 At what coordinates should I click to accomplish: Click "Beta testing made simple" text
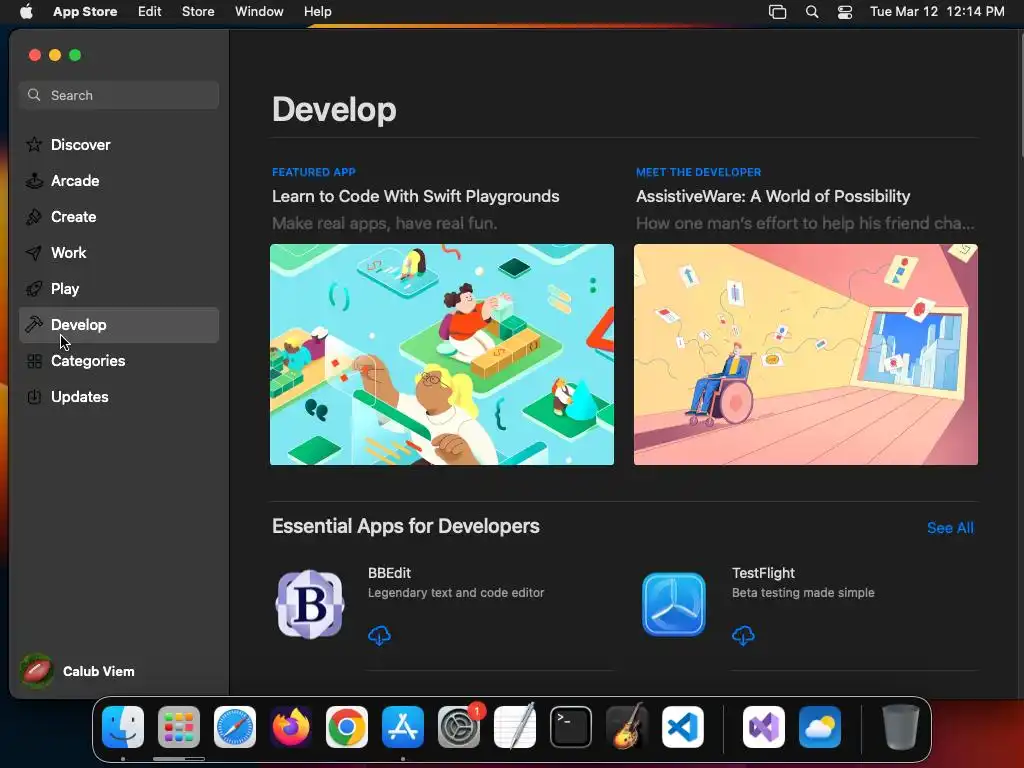(x=803, y=592)
